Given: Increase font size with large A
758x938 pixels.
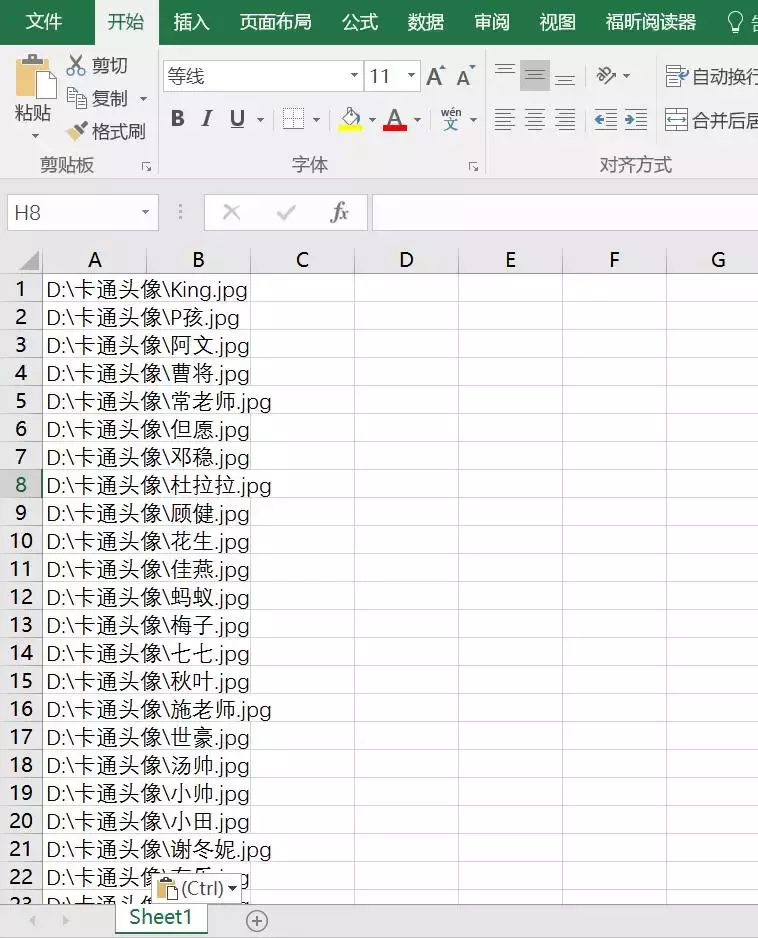Looking at the screenshot, I should click(x=436, y=76).
